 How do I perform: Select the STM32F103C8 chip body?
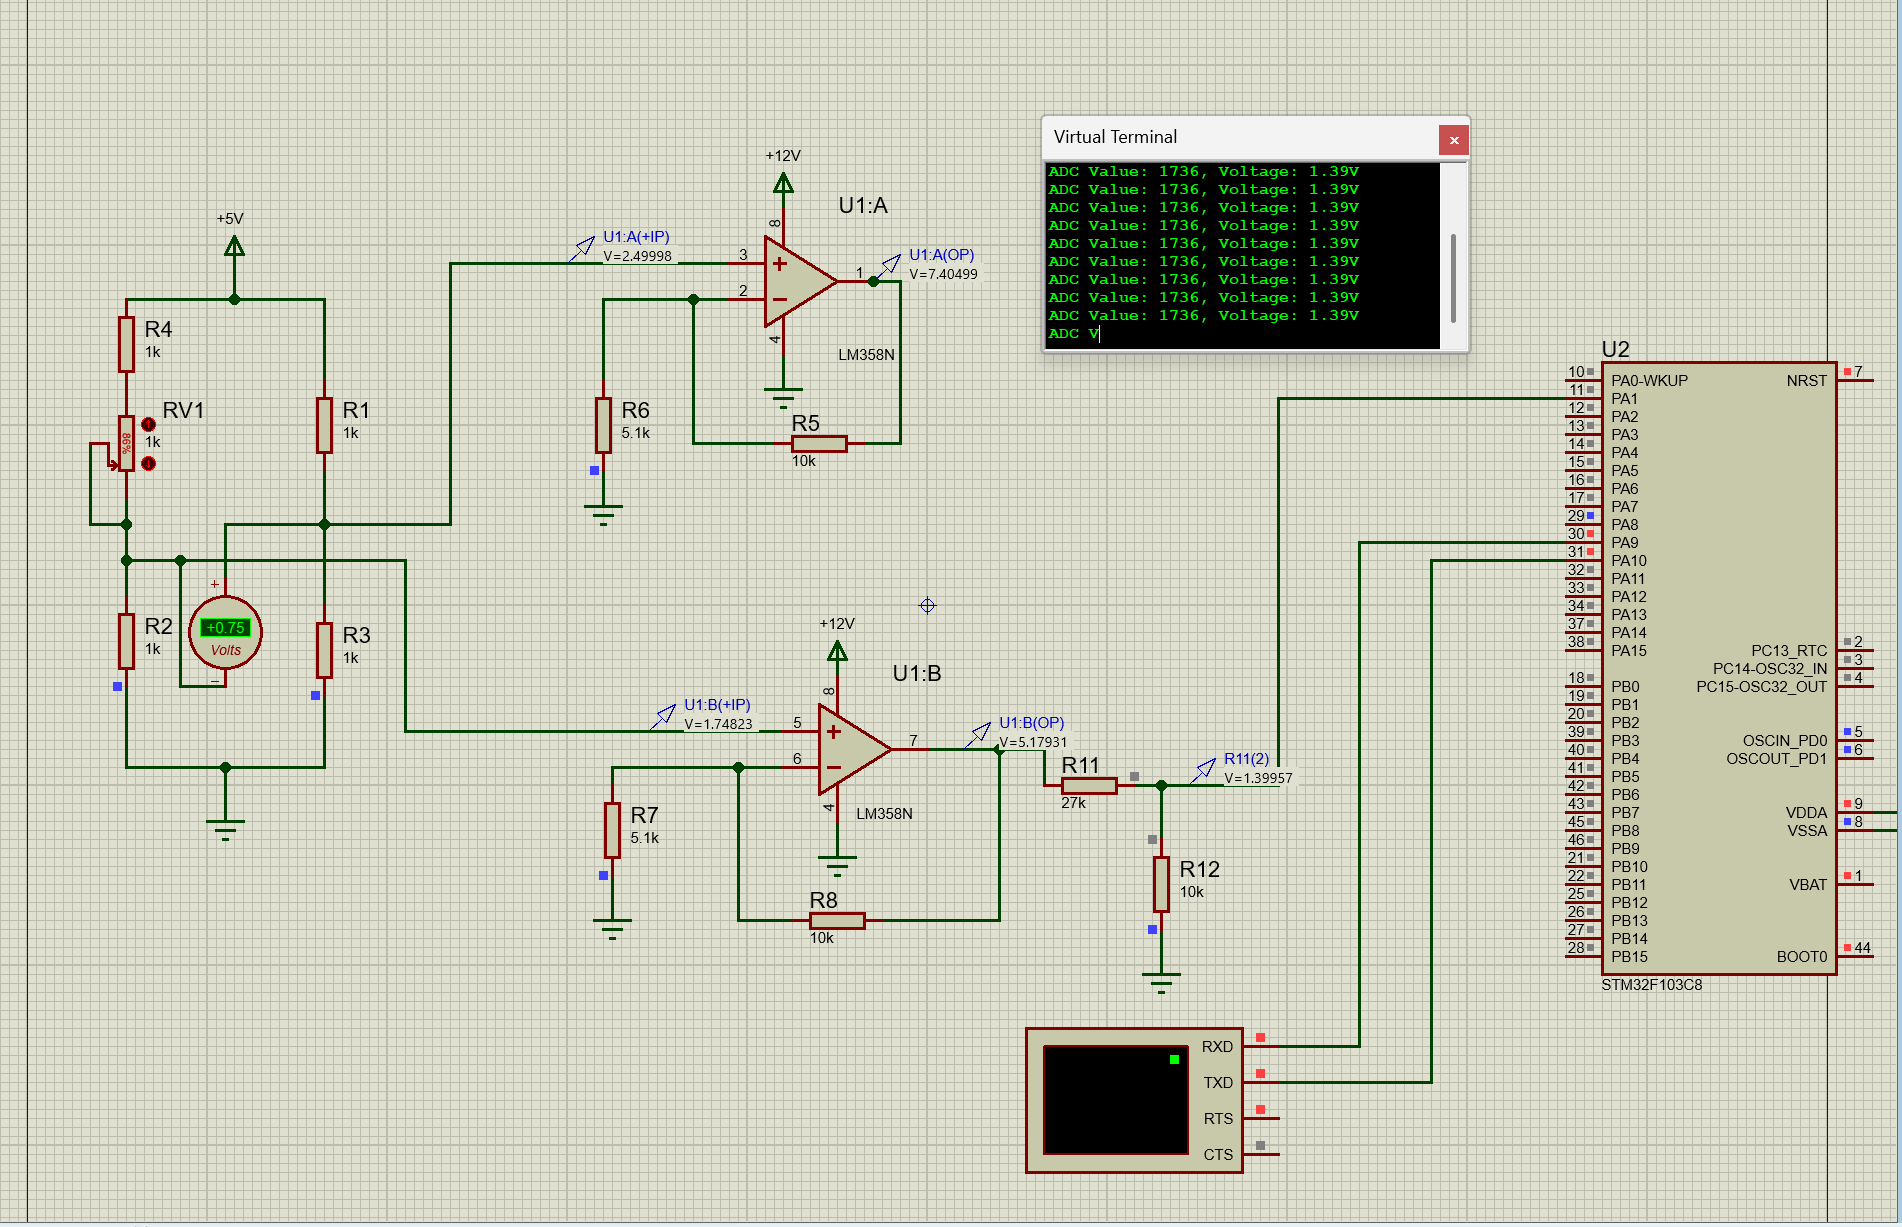[x=1719, y=668]
